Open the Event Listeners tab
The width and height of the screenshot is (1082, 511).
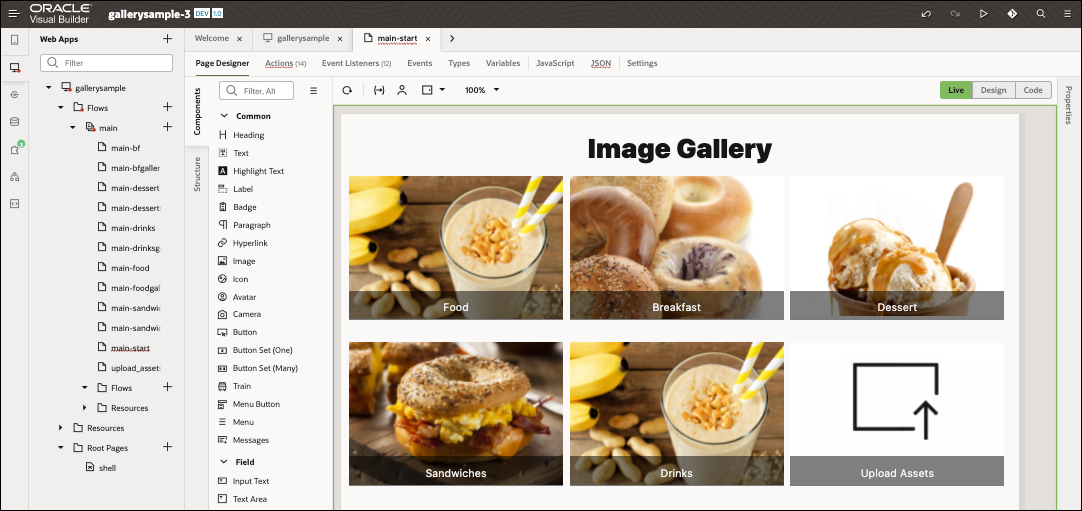[x=356, y=63]
